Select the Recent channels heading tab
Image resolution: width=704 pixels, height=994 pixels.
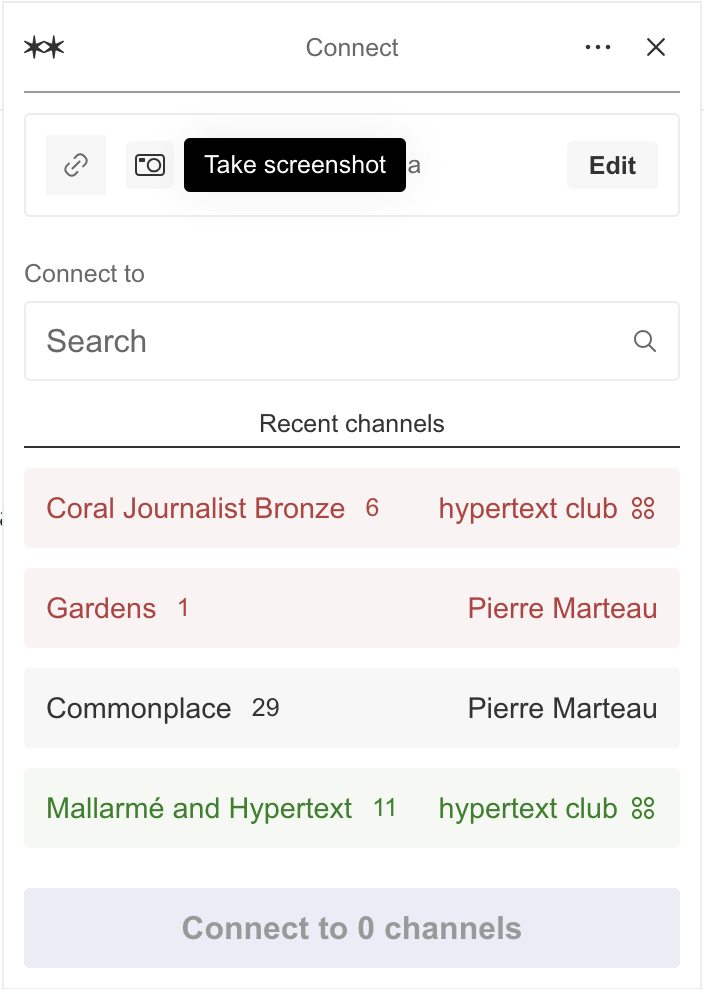pyautogui.click(x=352, y=423)
